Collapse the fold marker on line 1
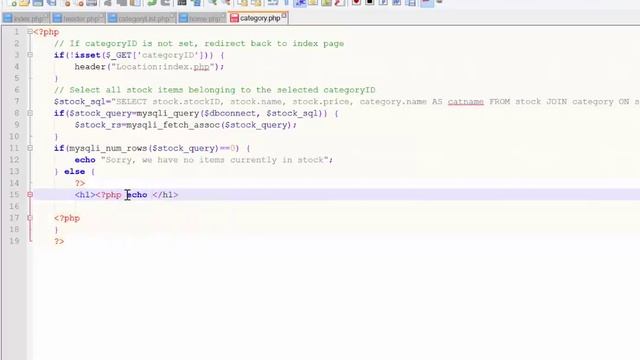 pos(30,31)
